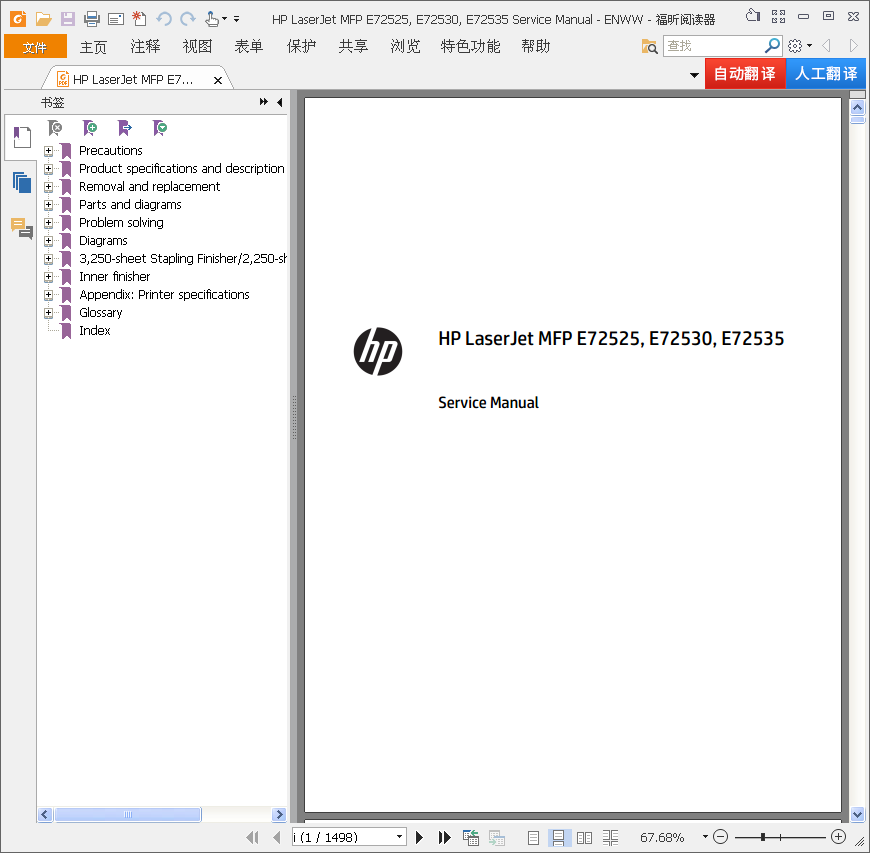Open the search settings gear icon

point(795,46)
